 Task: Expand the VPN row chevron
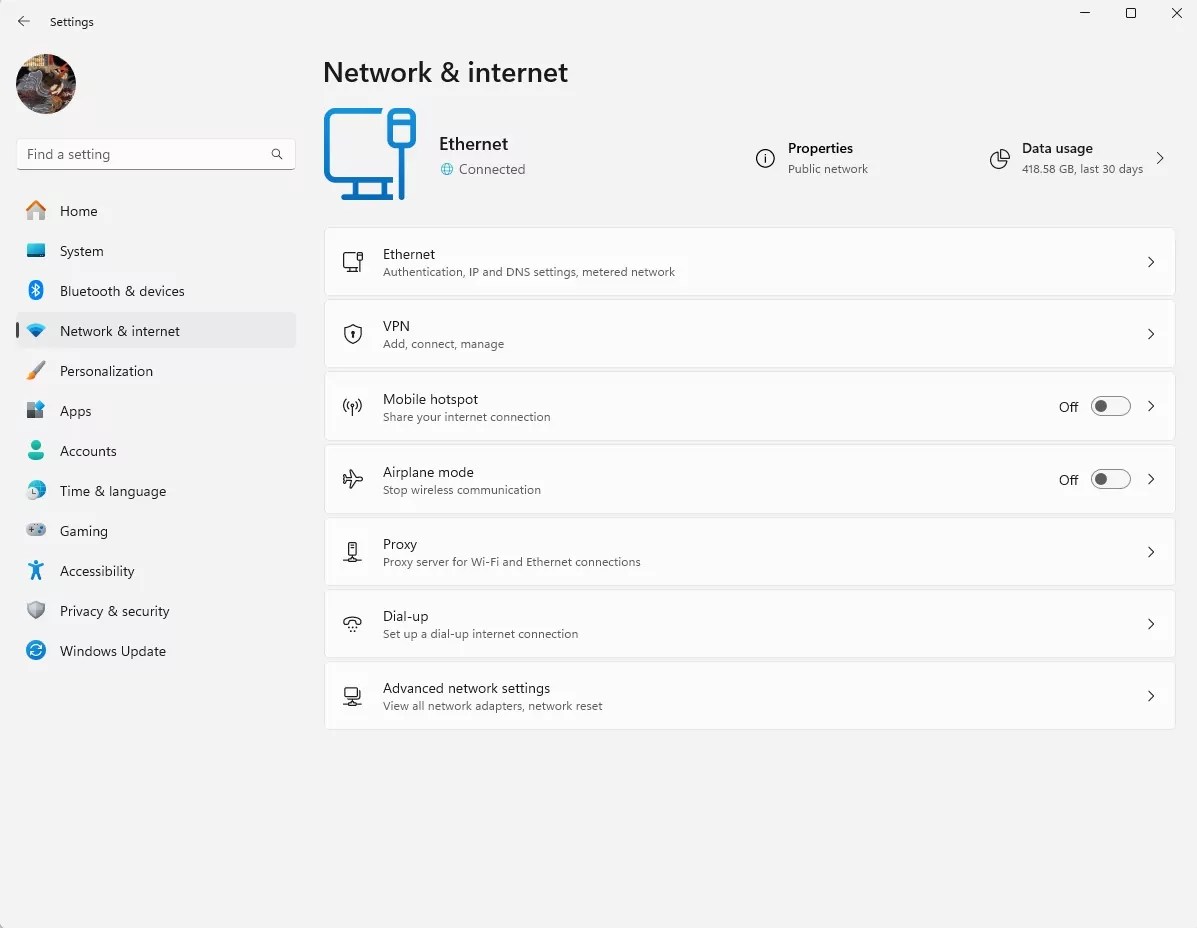tap(1151, 334)
